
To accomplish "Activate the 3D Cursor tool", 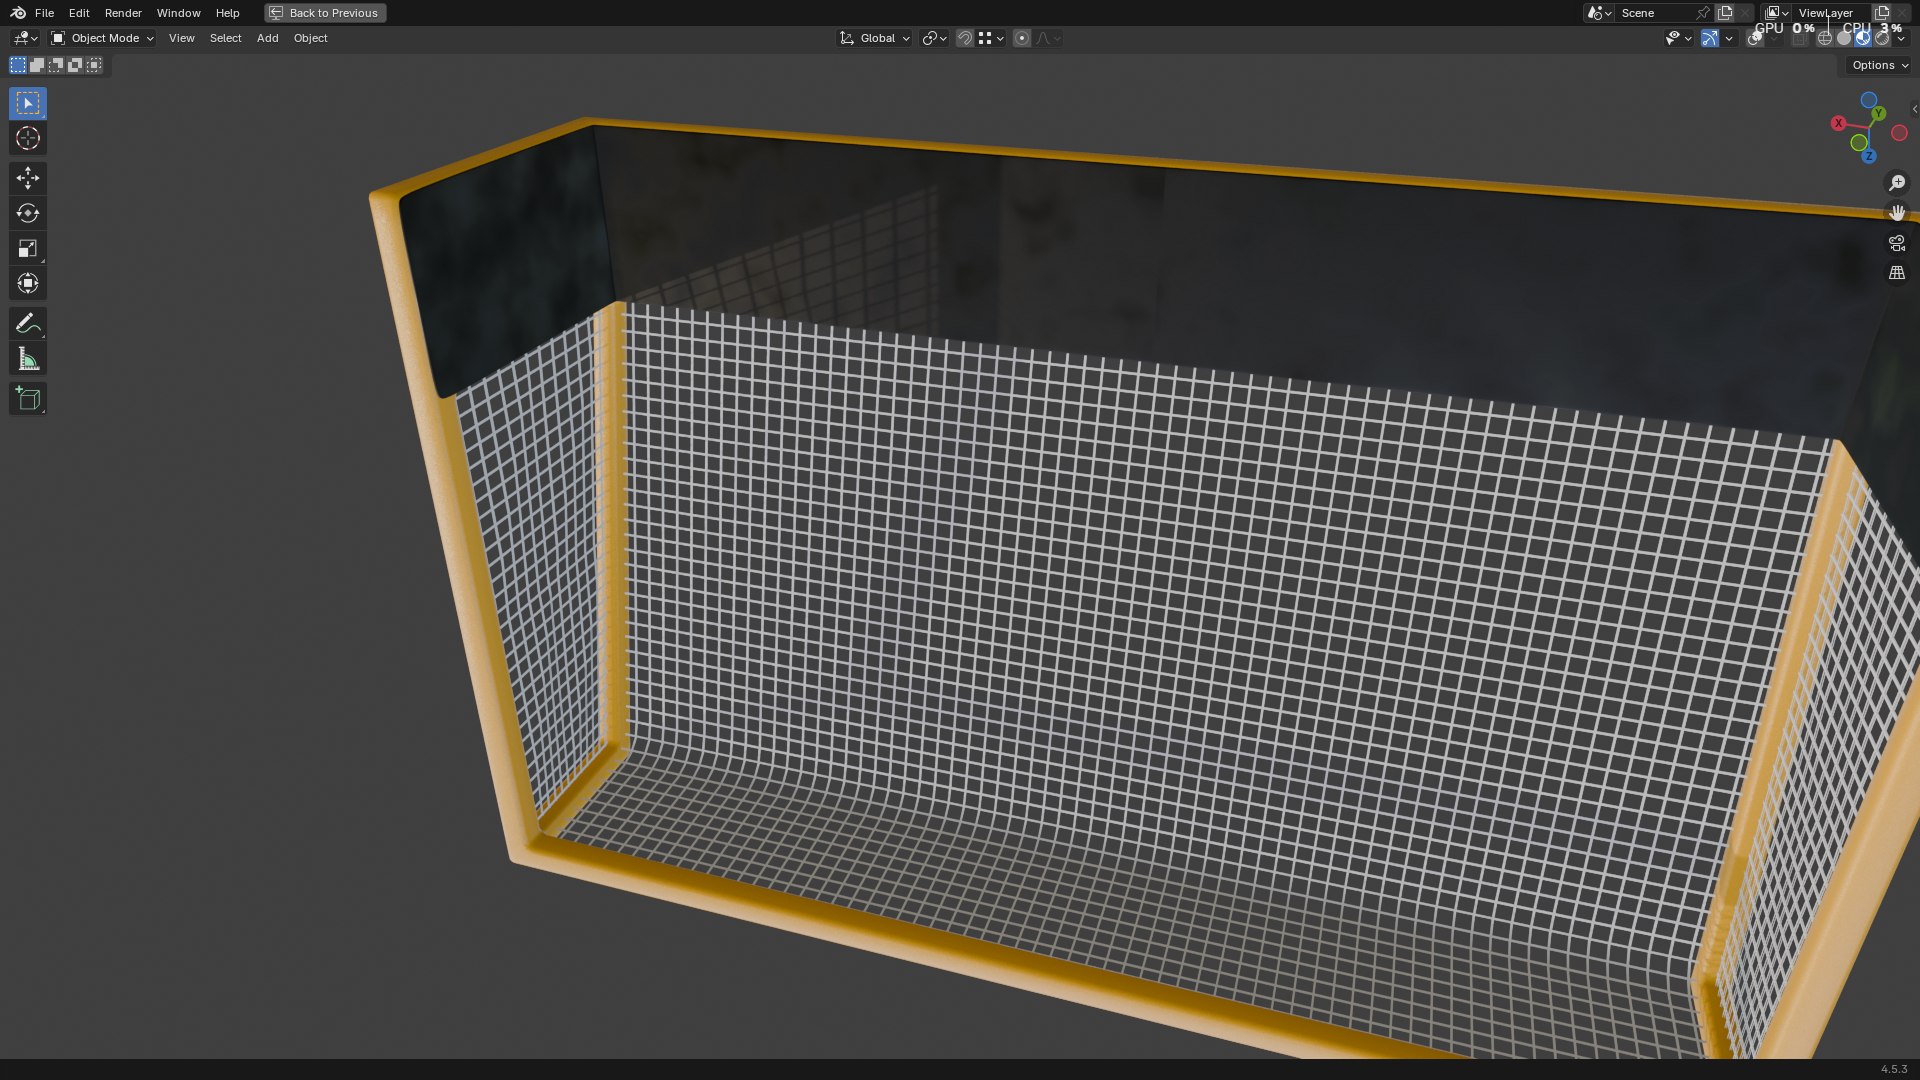I will point(28,138).
